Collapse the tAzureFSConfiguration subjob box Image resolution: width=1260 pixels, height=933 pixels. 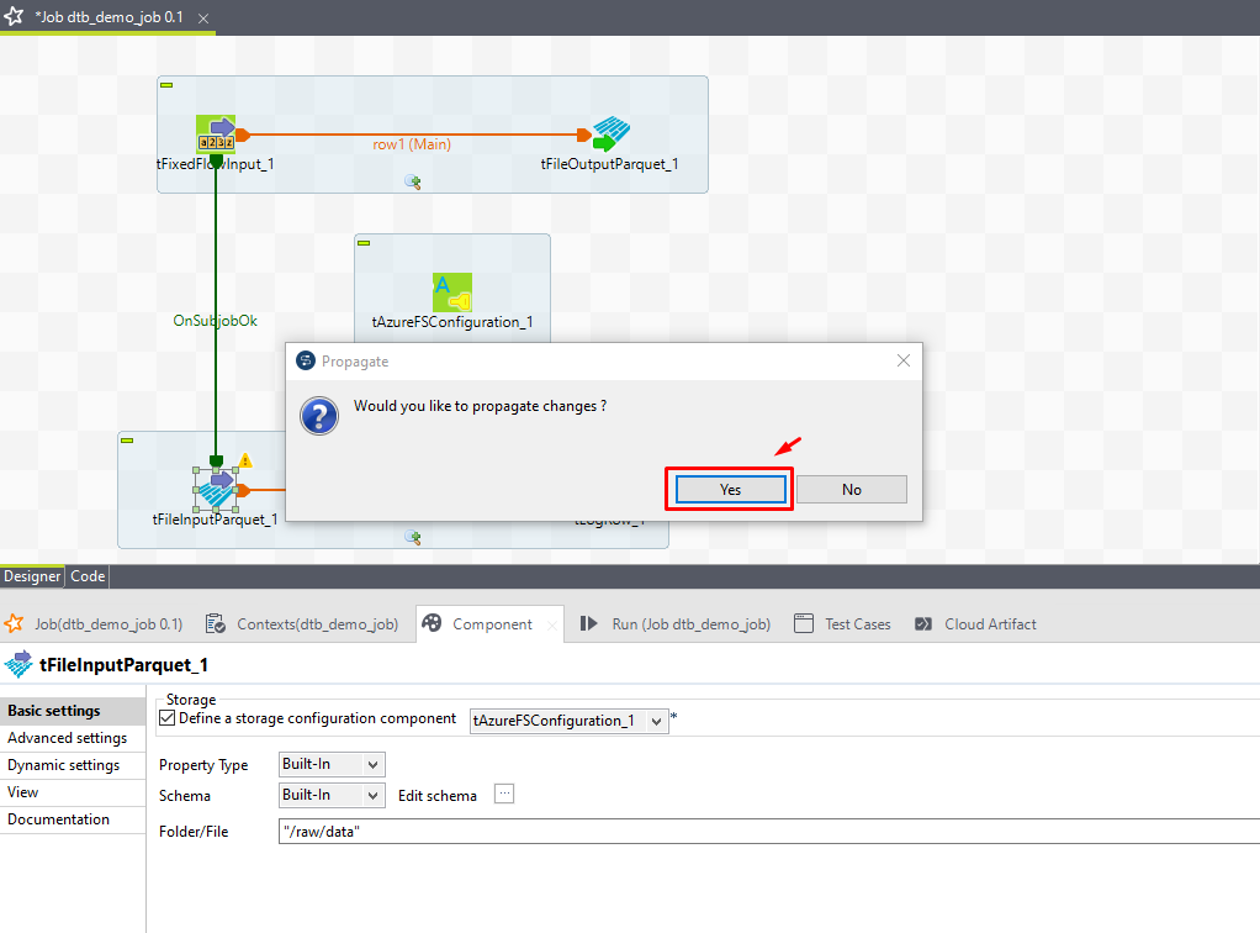pos(364,243)
